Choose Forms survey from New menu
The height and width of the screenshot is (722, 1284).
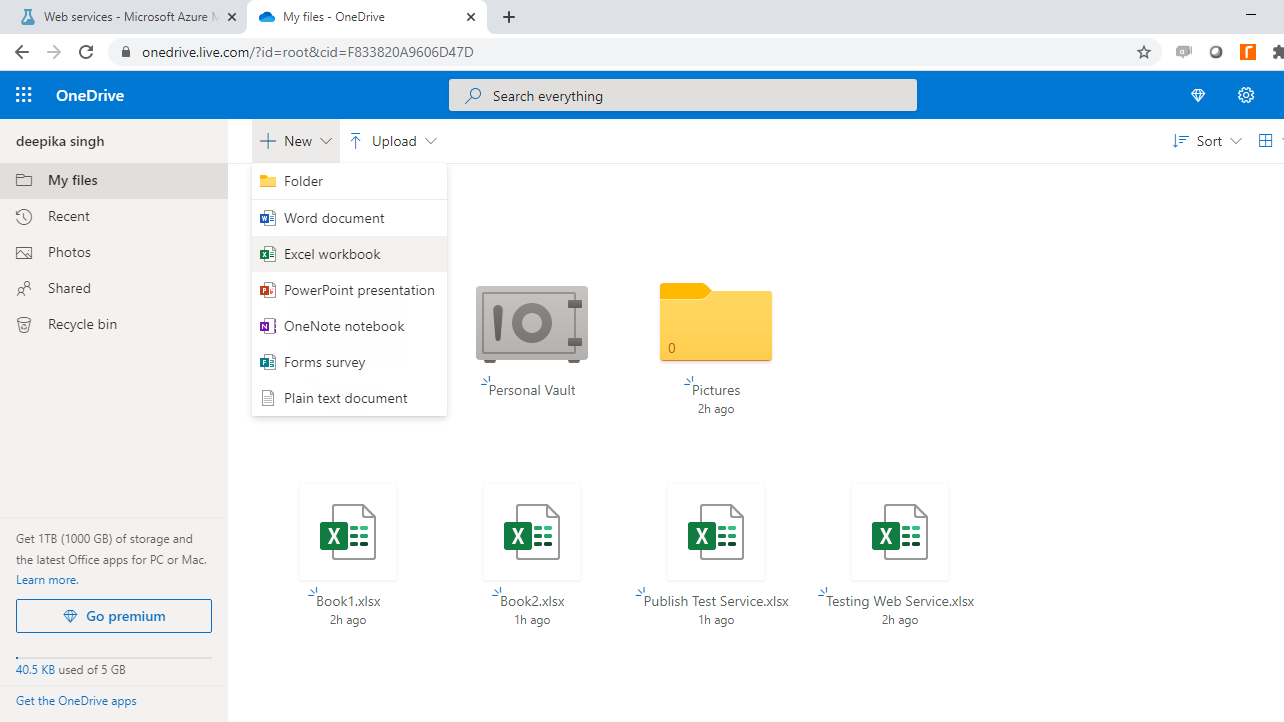pos(349,362)
